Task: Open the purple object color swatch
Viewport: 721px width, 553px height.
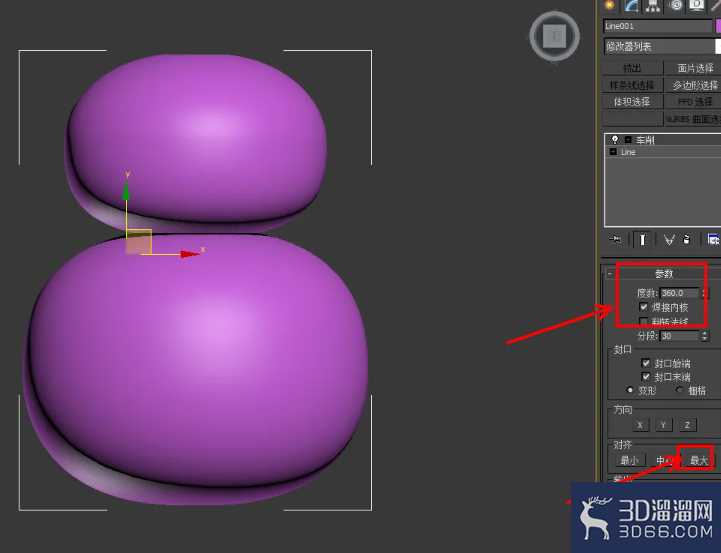Action: click(718, 26)
